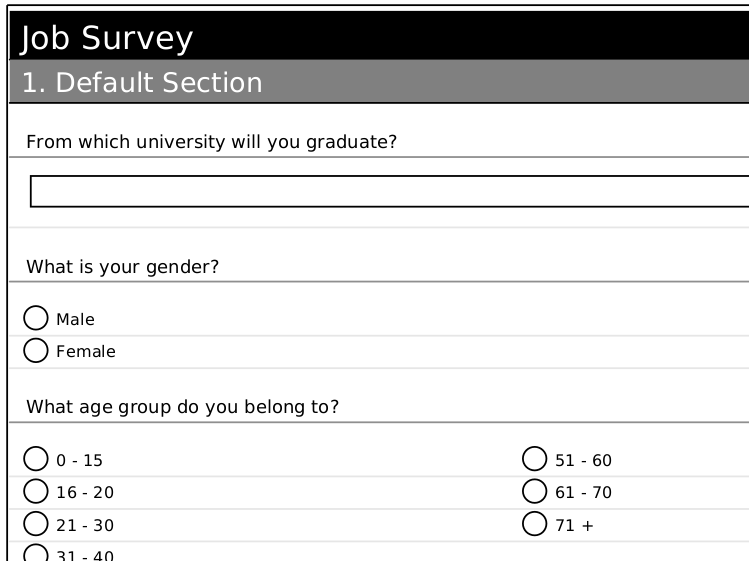Pick the 21 - 30 age radio button

coord(36,523)
